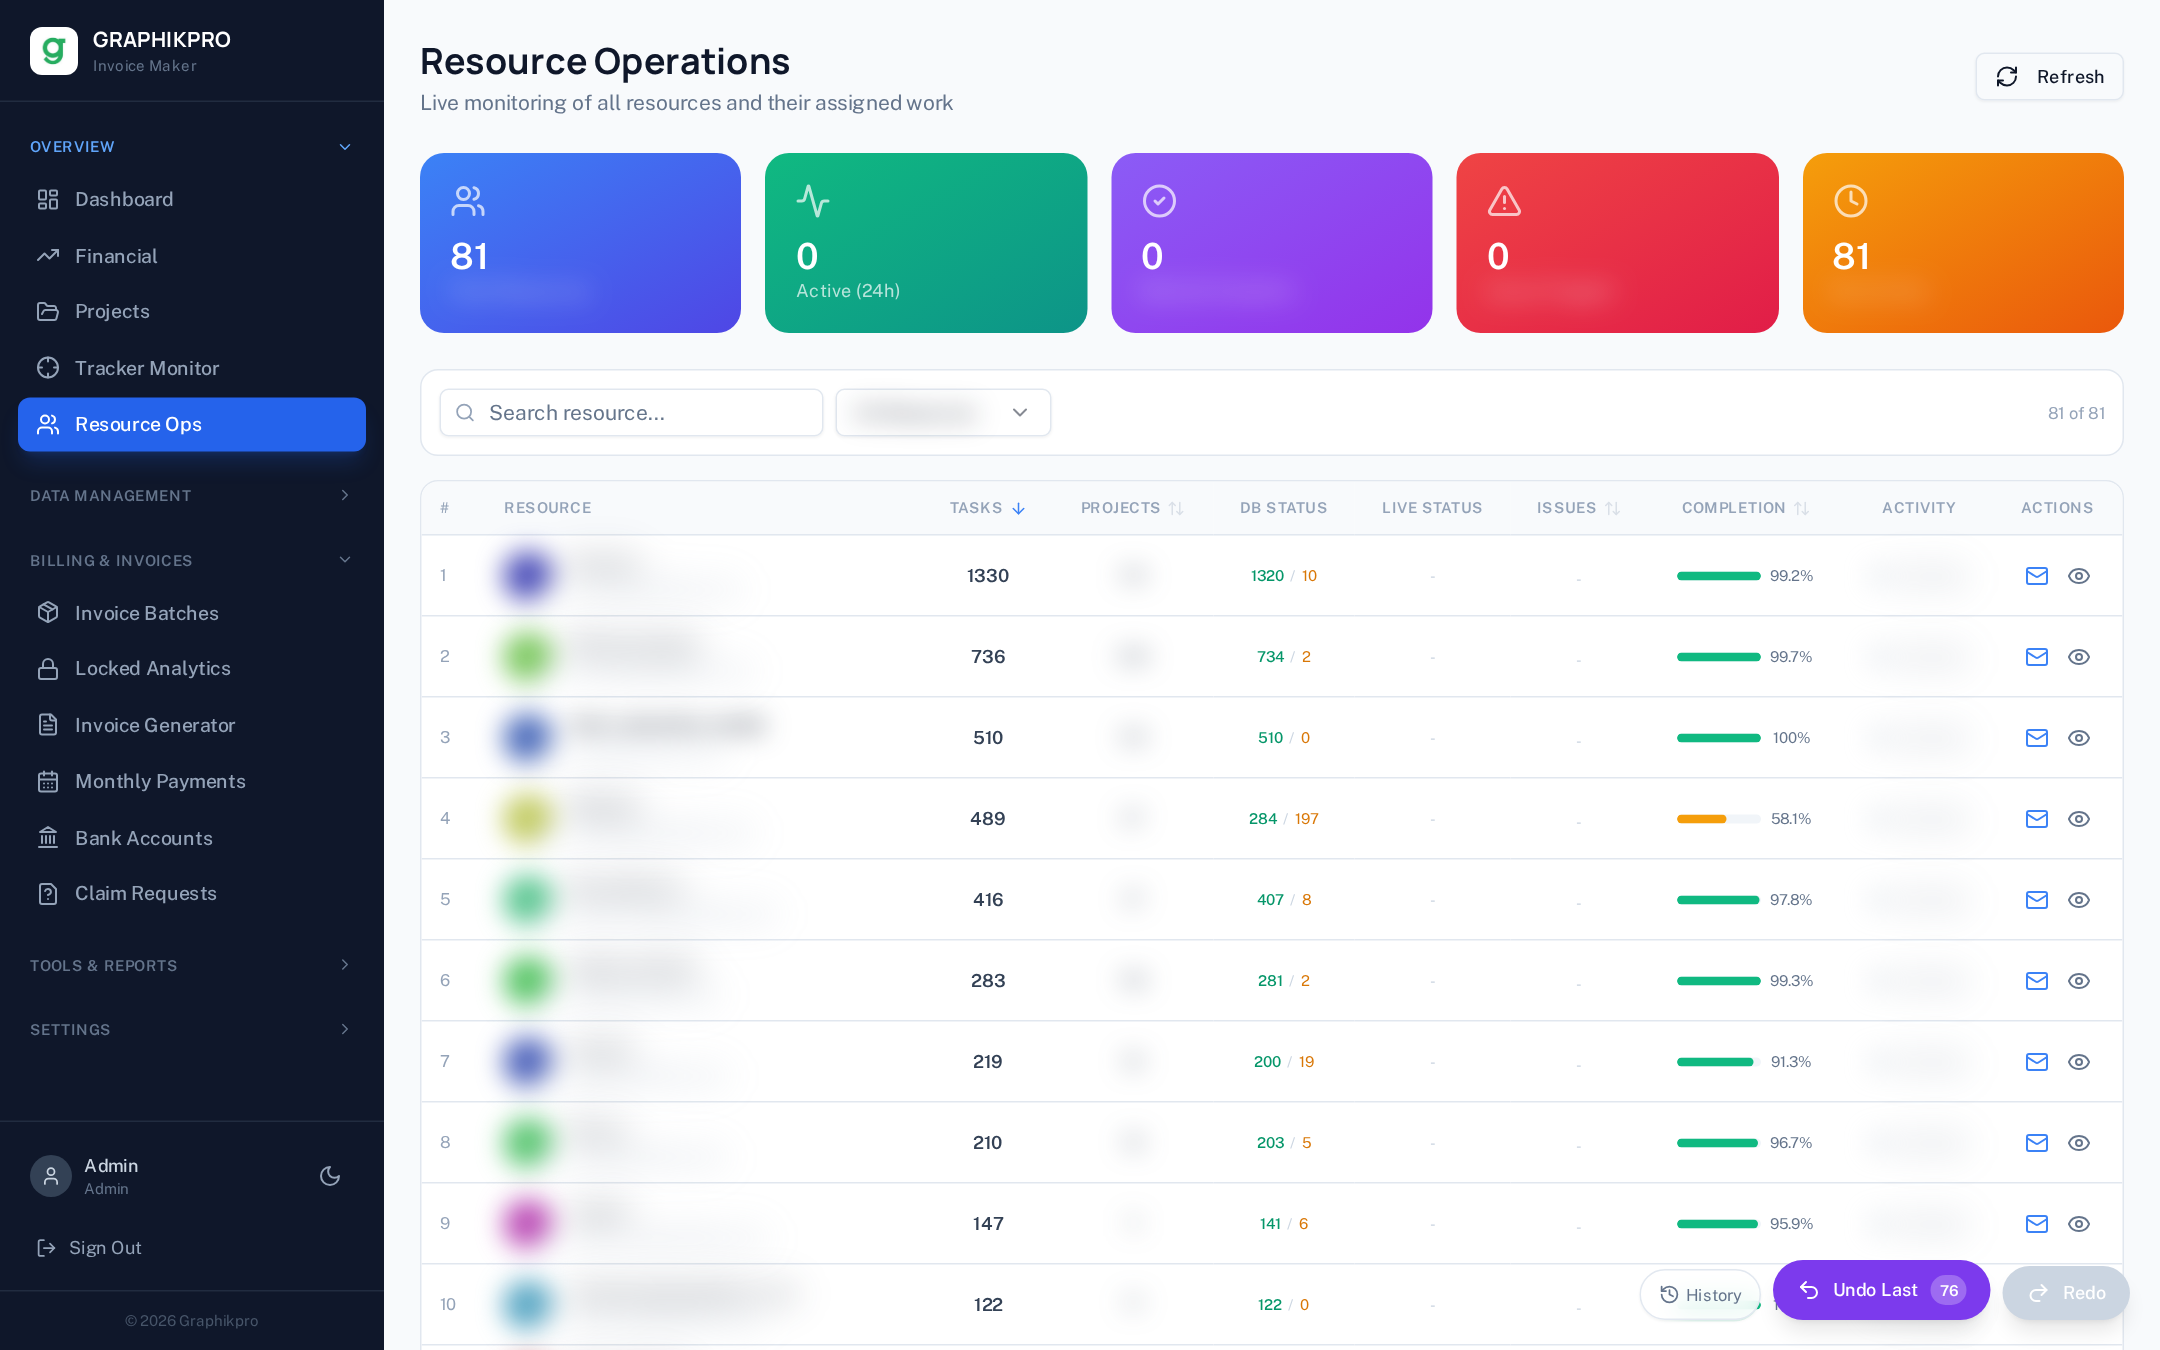Sort by Issues column
This screenshot has width=2160, height=1350.
1578,508
